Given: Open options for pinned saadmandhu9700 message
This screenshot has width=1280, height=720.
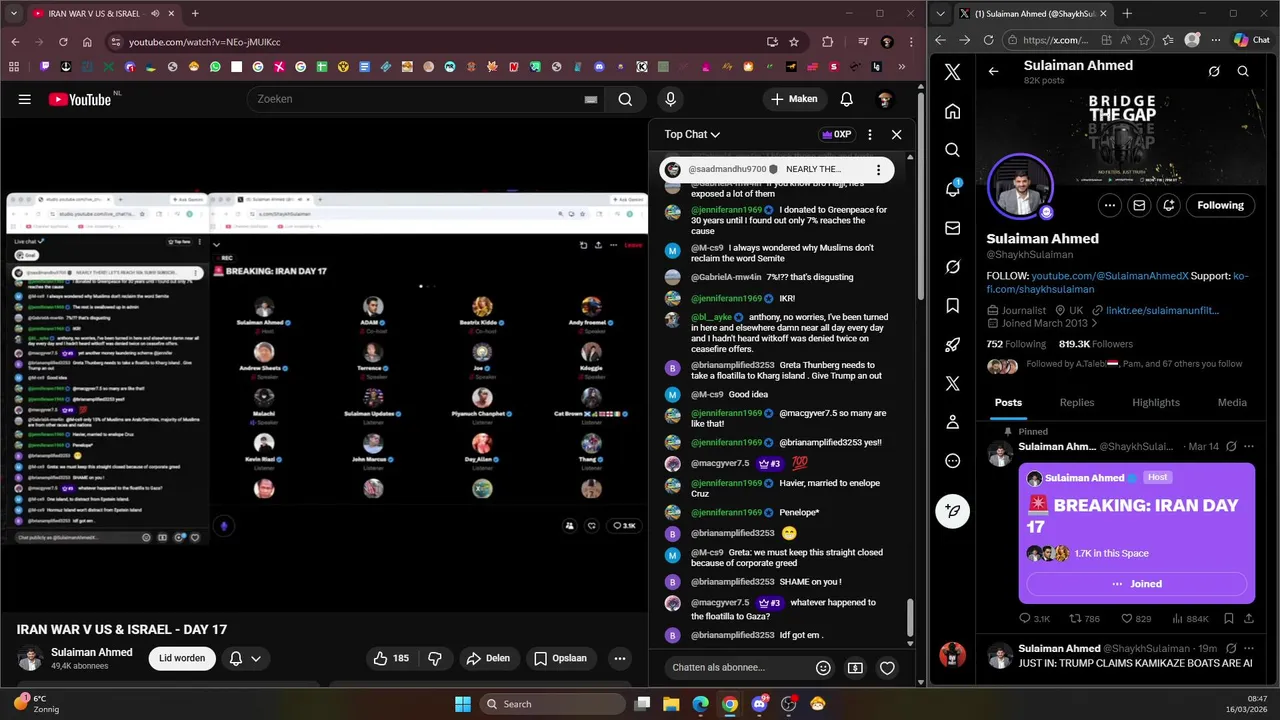Looking at the screenshot, I should click(878, 170).
